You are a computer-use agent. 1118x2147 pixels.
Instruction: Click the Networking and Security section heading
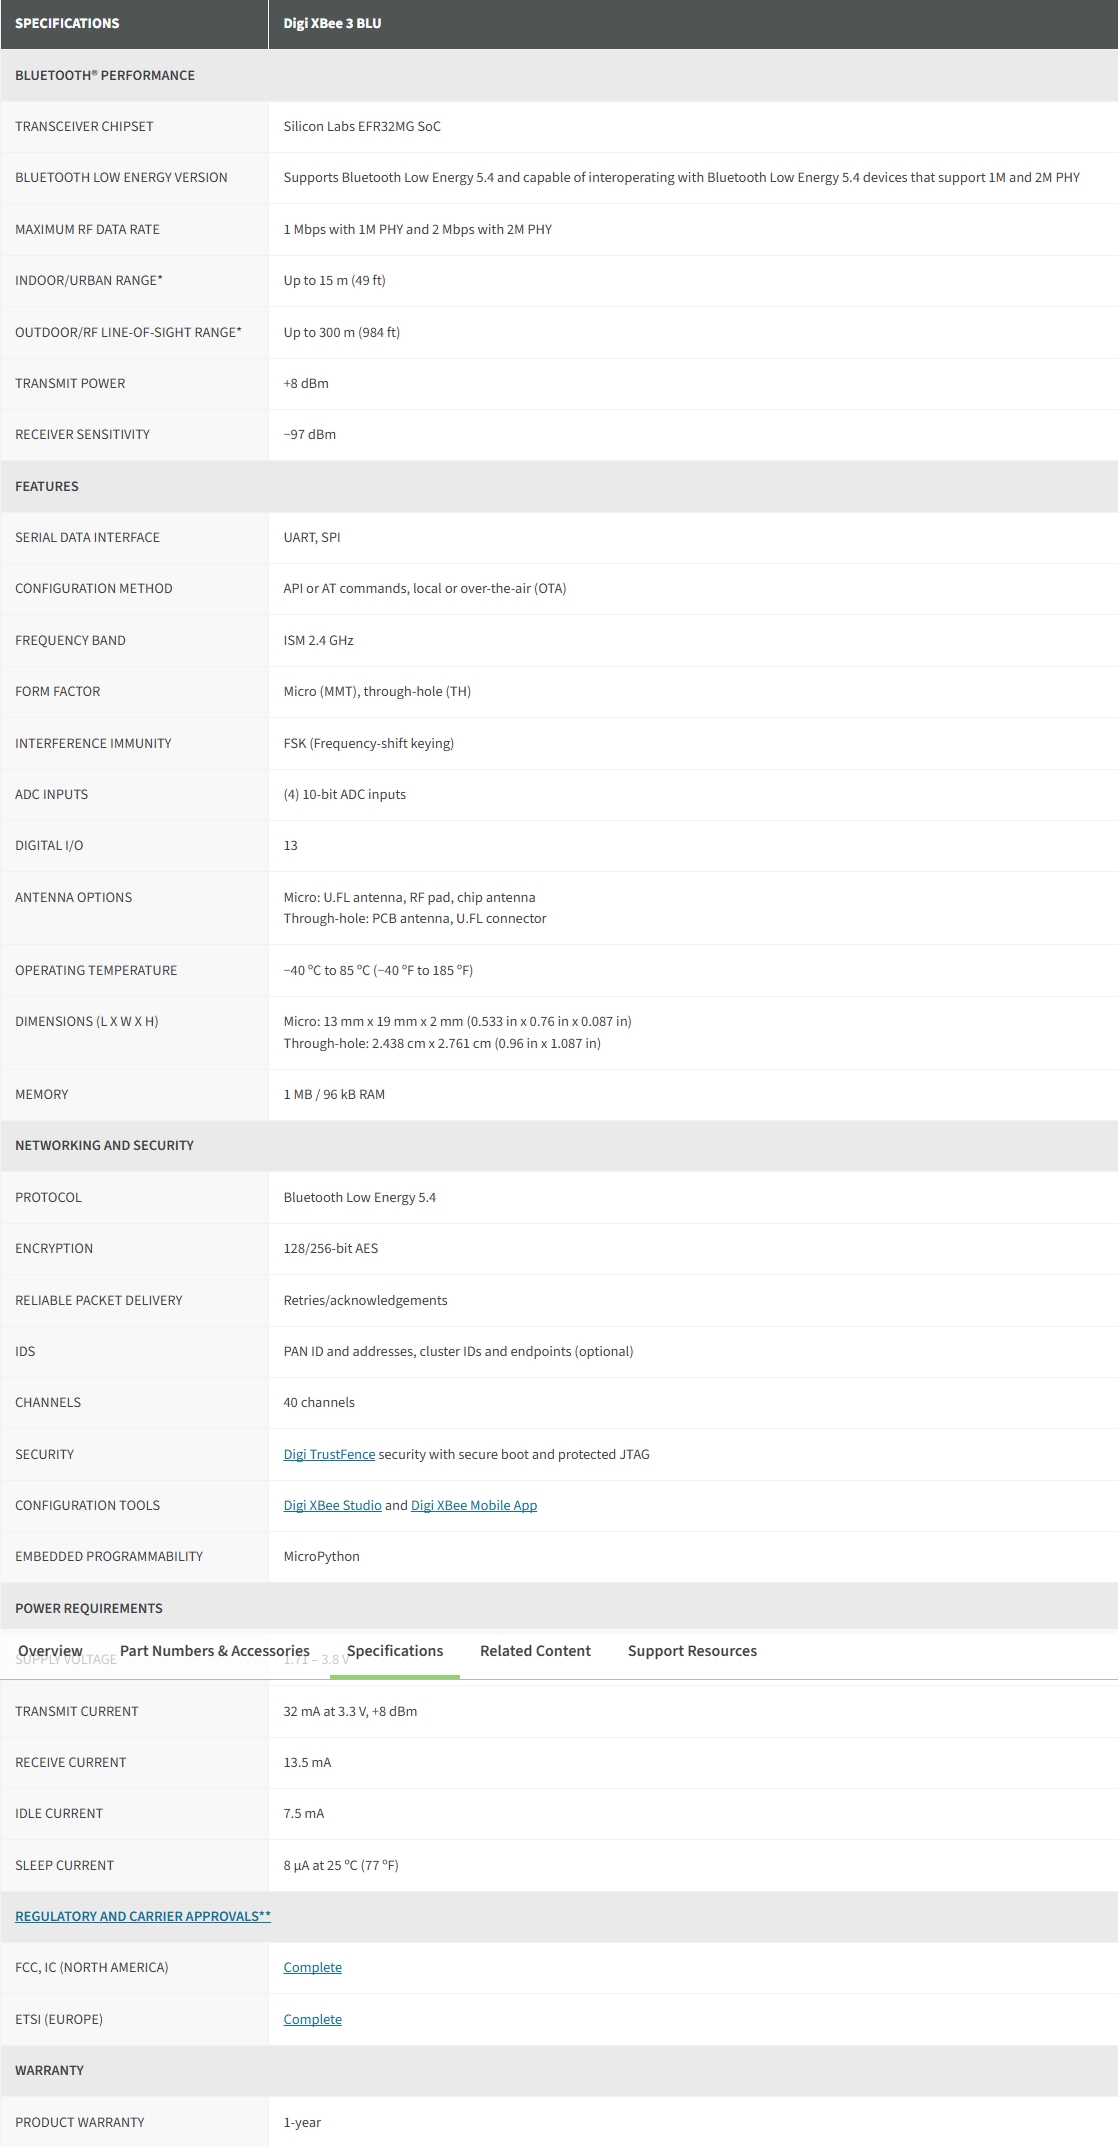tap(104, 1145)
